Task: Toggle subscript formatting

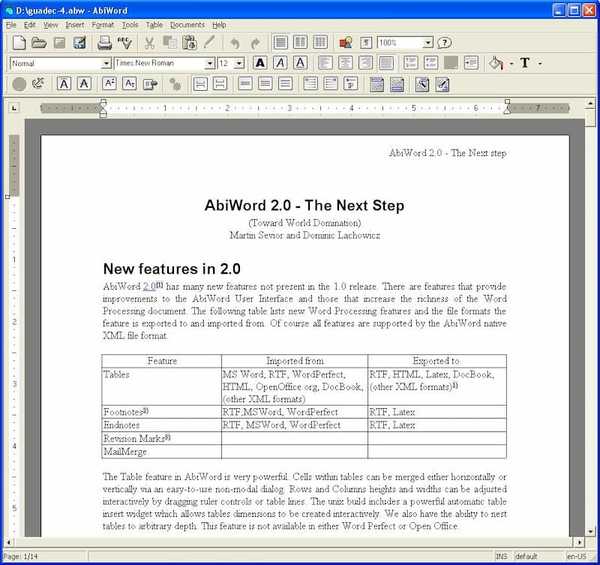Action: click(x=129, y=84)
